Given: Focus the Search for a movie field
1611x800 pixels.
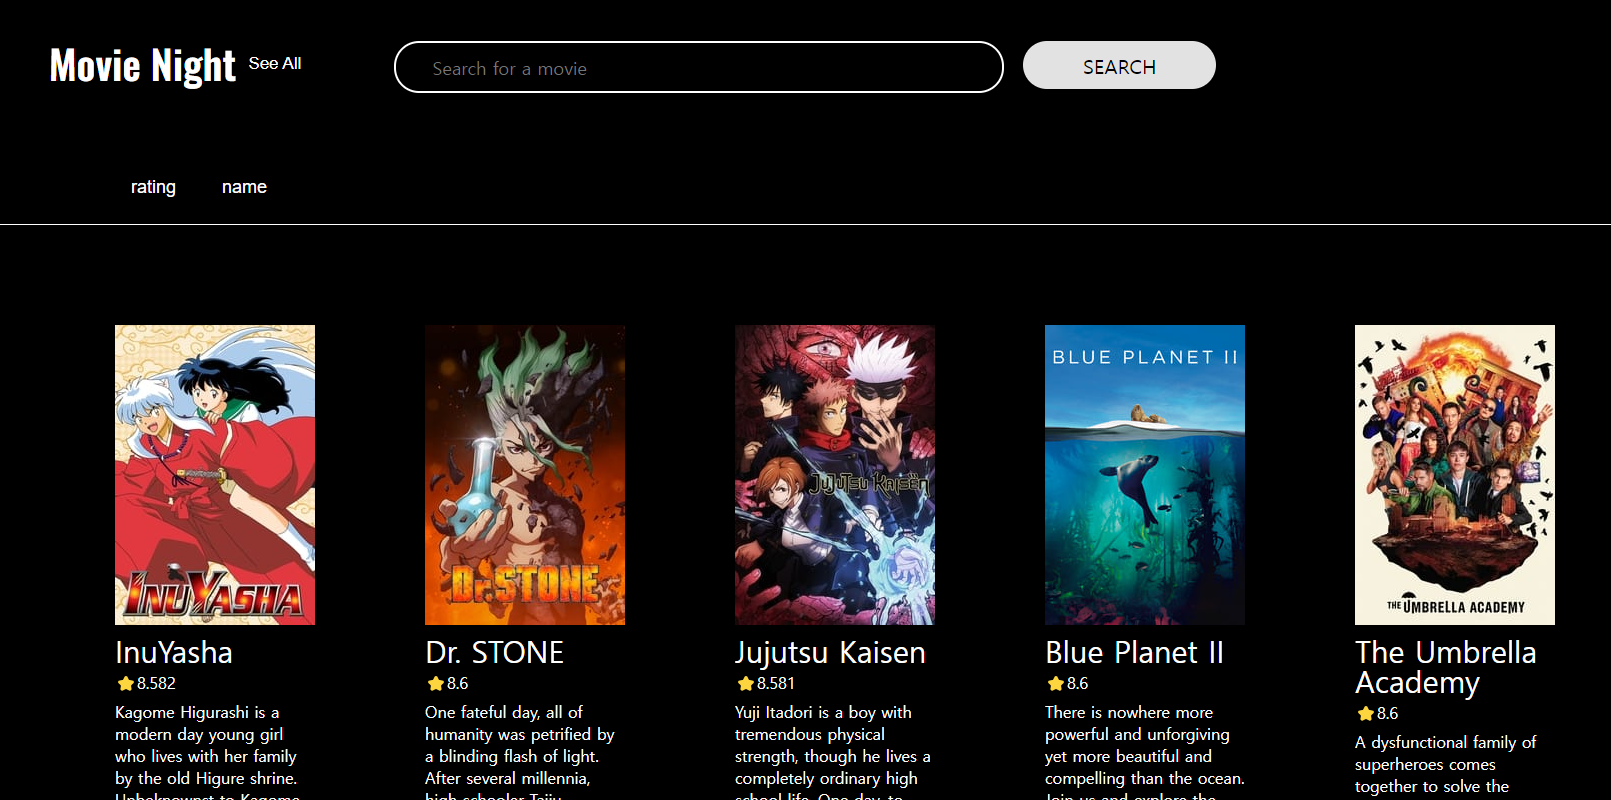Looking at the screenshot, I should pos(699,67).
